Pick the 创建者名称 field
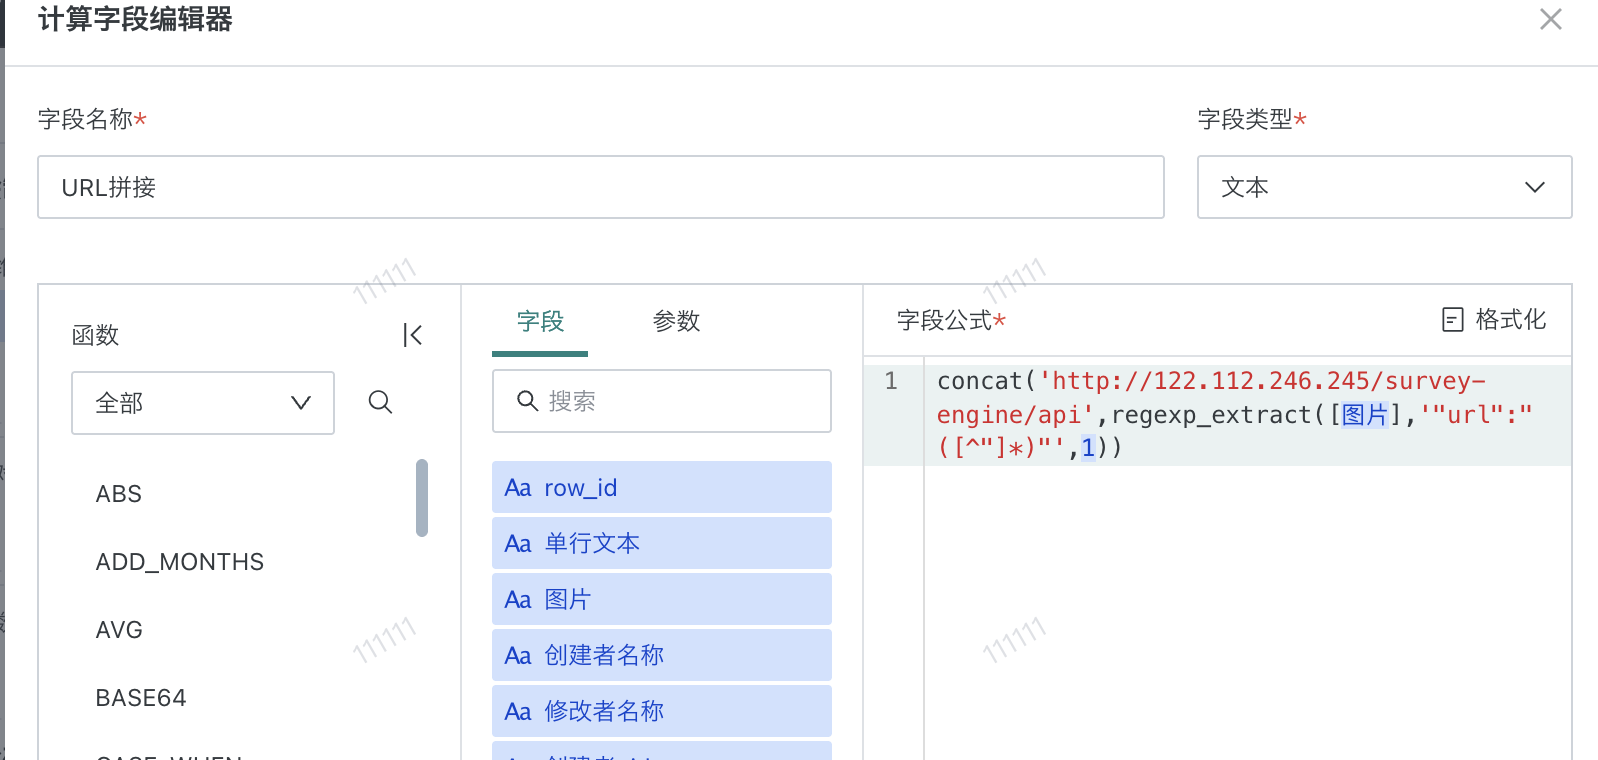 pos(661,655)
